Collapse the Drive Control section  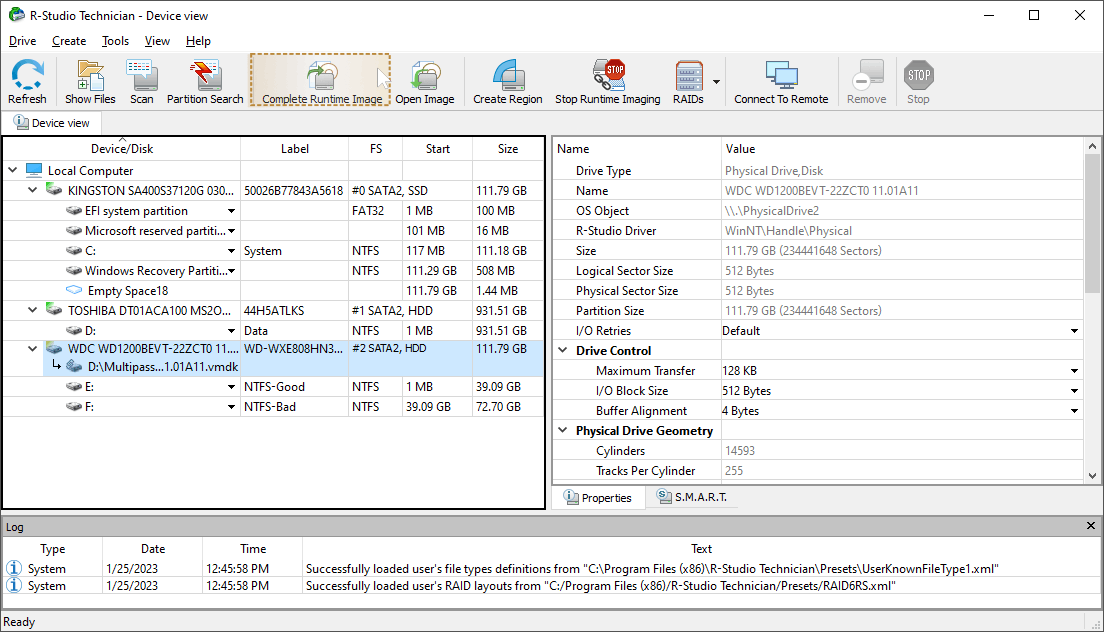[563, 350]
